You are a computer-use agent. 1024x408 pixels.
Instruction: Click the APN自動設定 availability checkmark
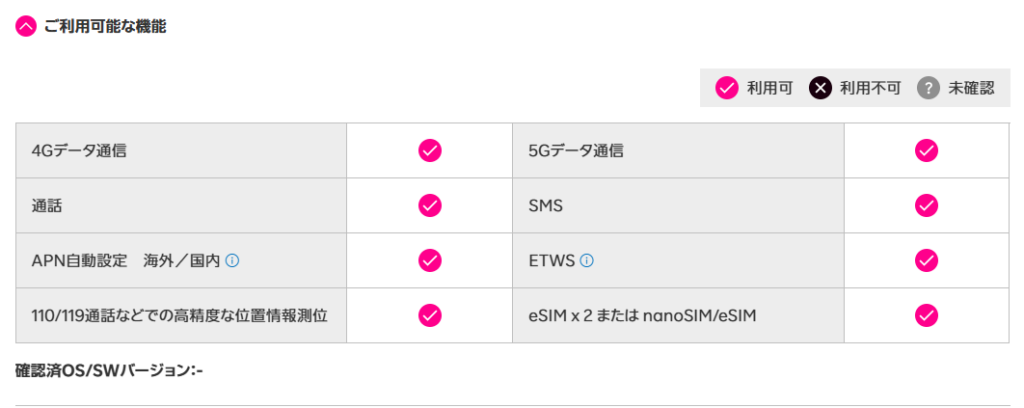click(x=430, y=261)
